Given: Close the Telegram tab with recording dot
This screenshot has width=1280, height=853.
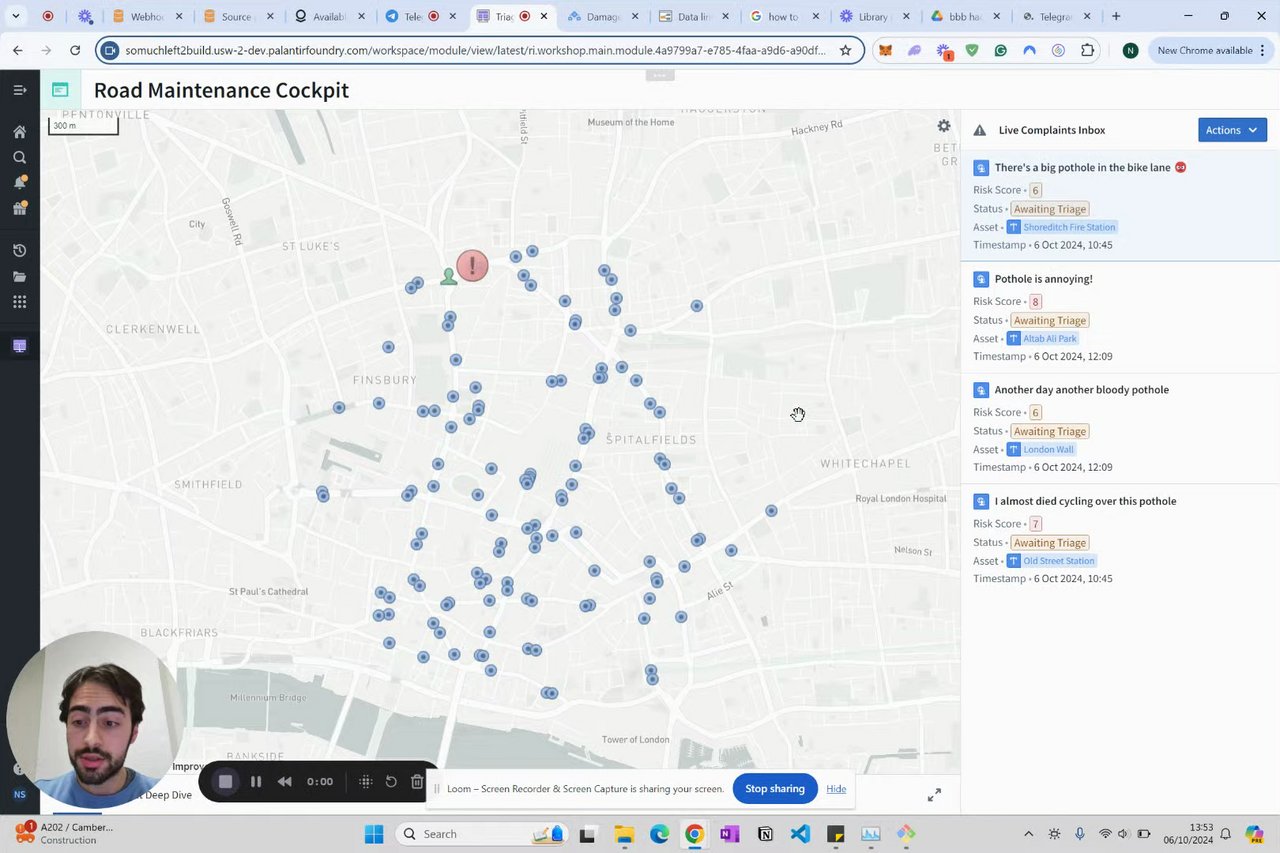Looking at the screenshot, I should [x=454, y=17].
